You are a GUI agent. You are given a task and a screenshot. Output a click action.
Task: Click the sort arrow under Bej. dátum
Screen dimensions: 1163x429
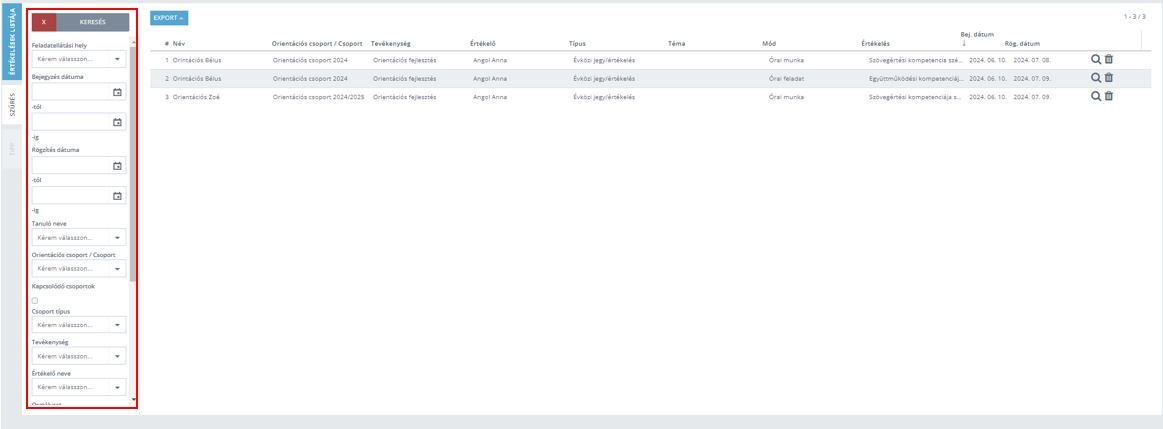(963, 43)
